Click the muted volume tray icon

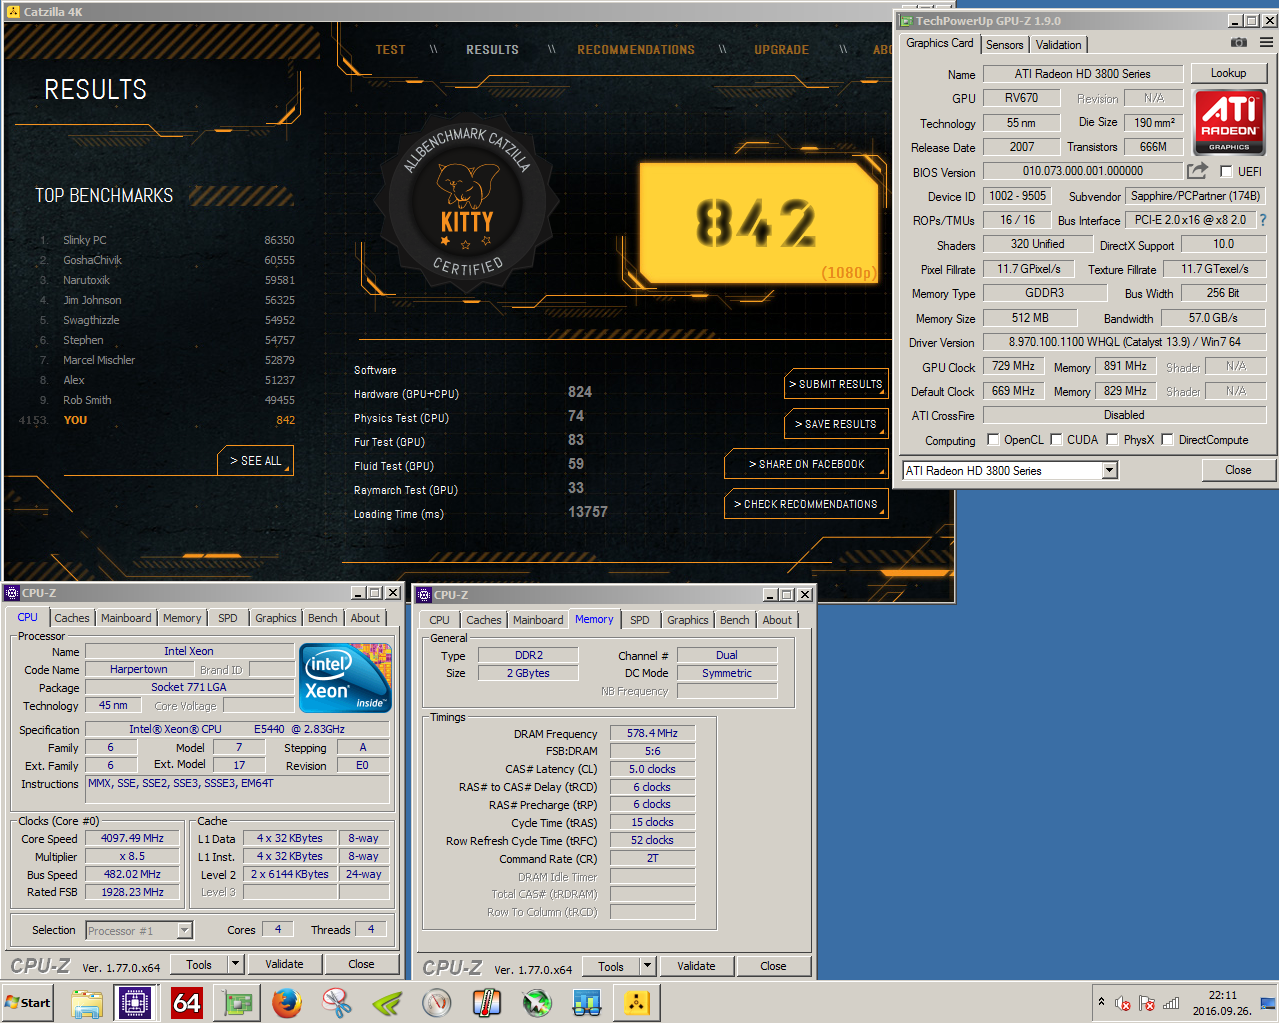1123,1004
